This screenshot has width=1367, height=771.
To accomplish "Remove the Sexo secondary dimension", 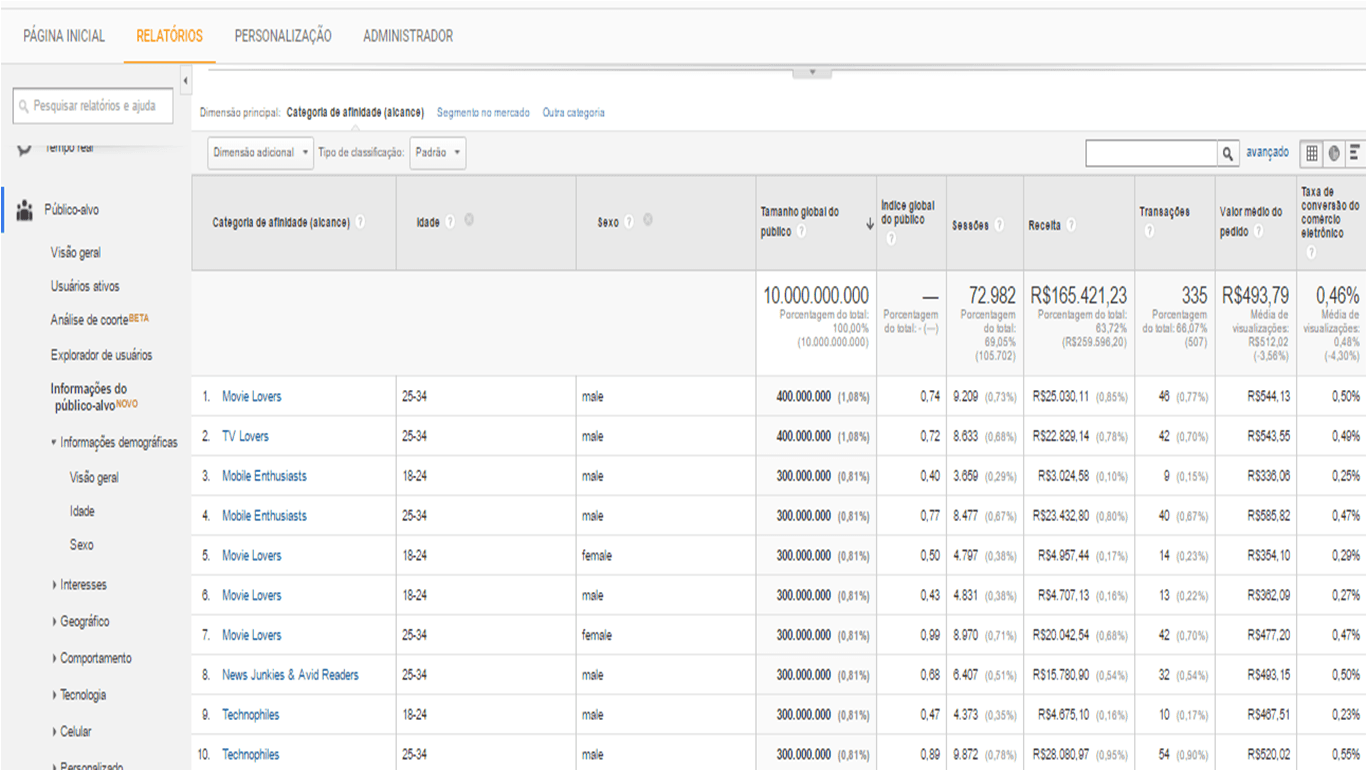I will (x=648, y=219).
